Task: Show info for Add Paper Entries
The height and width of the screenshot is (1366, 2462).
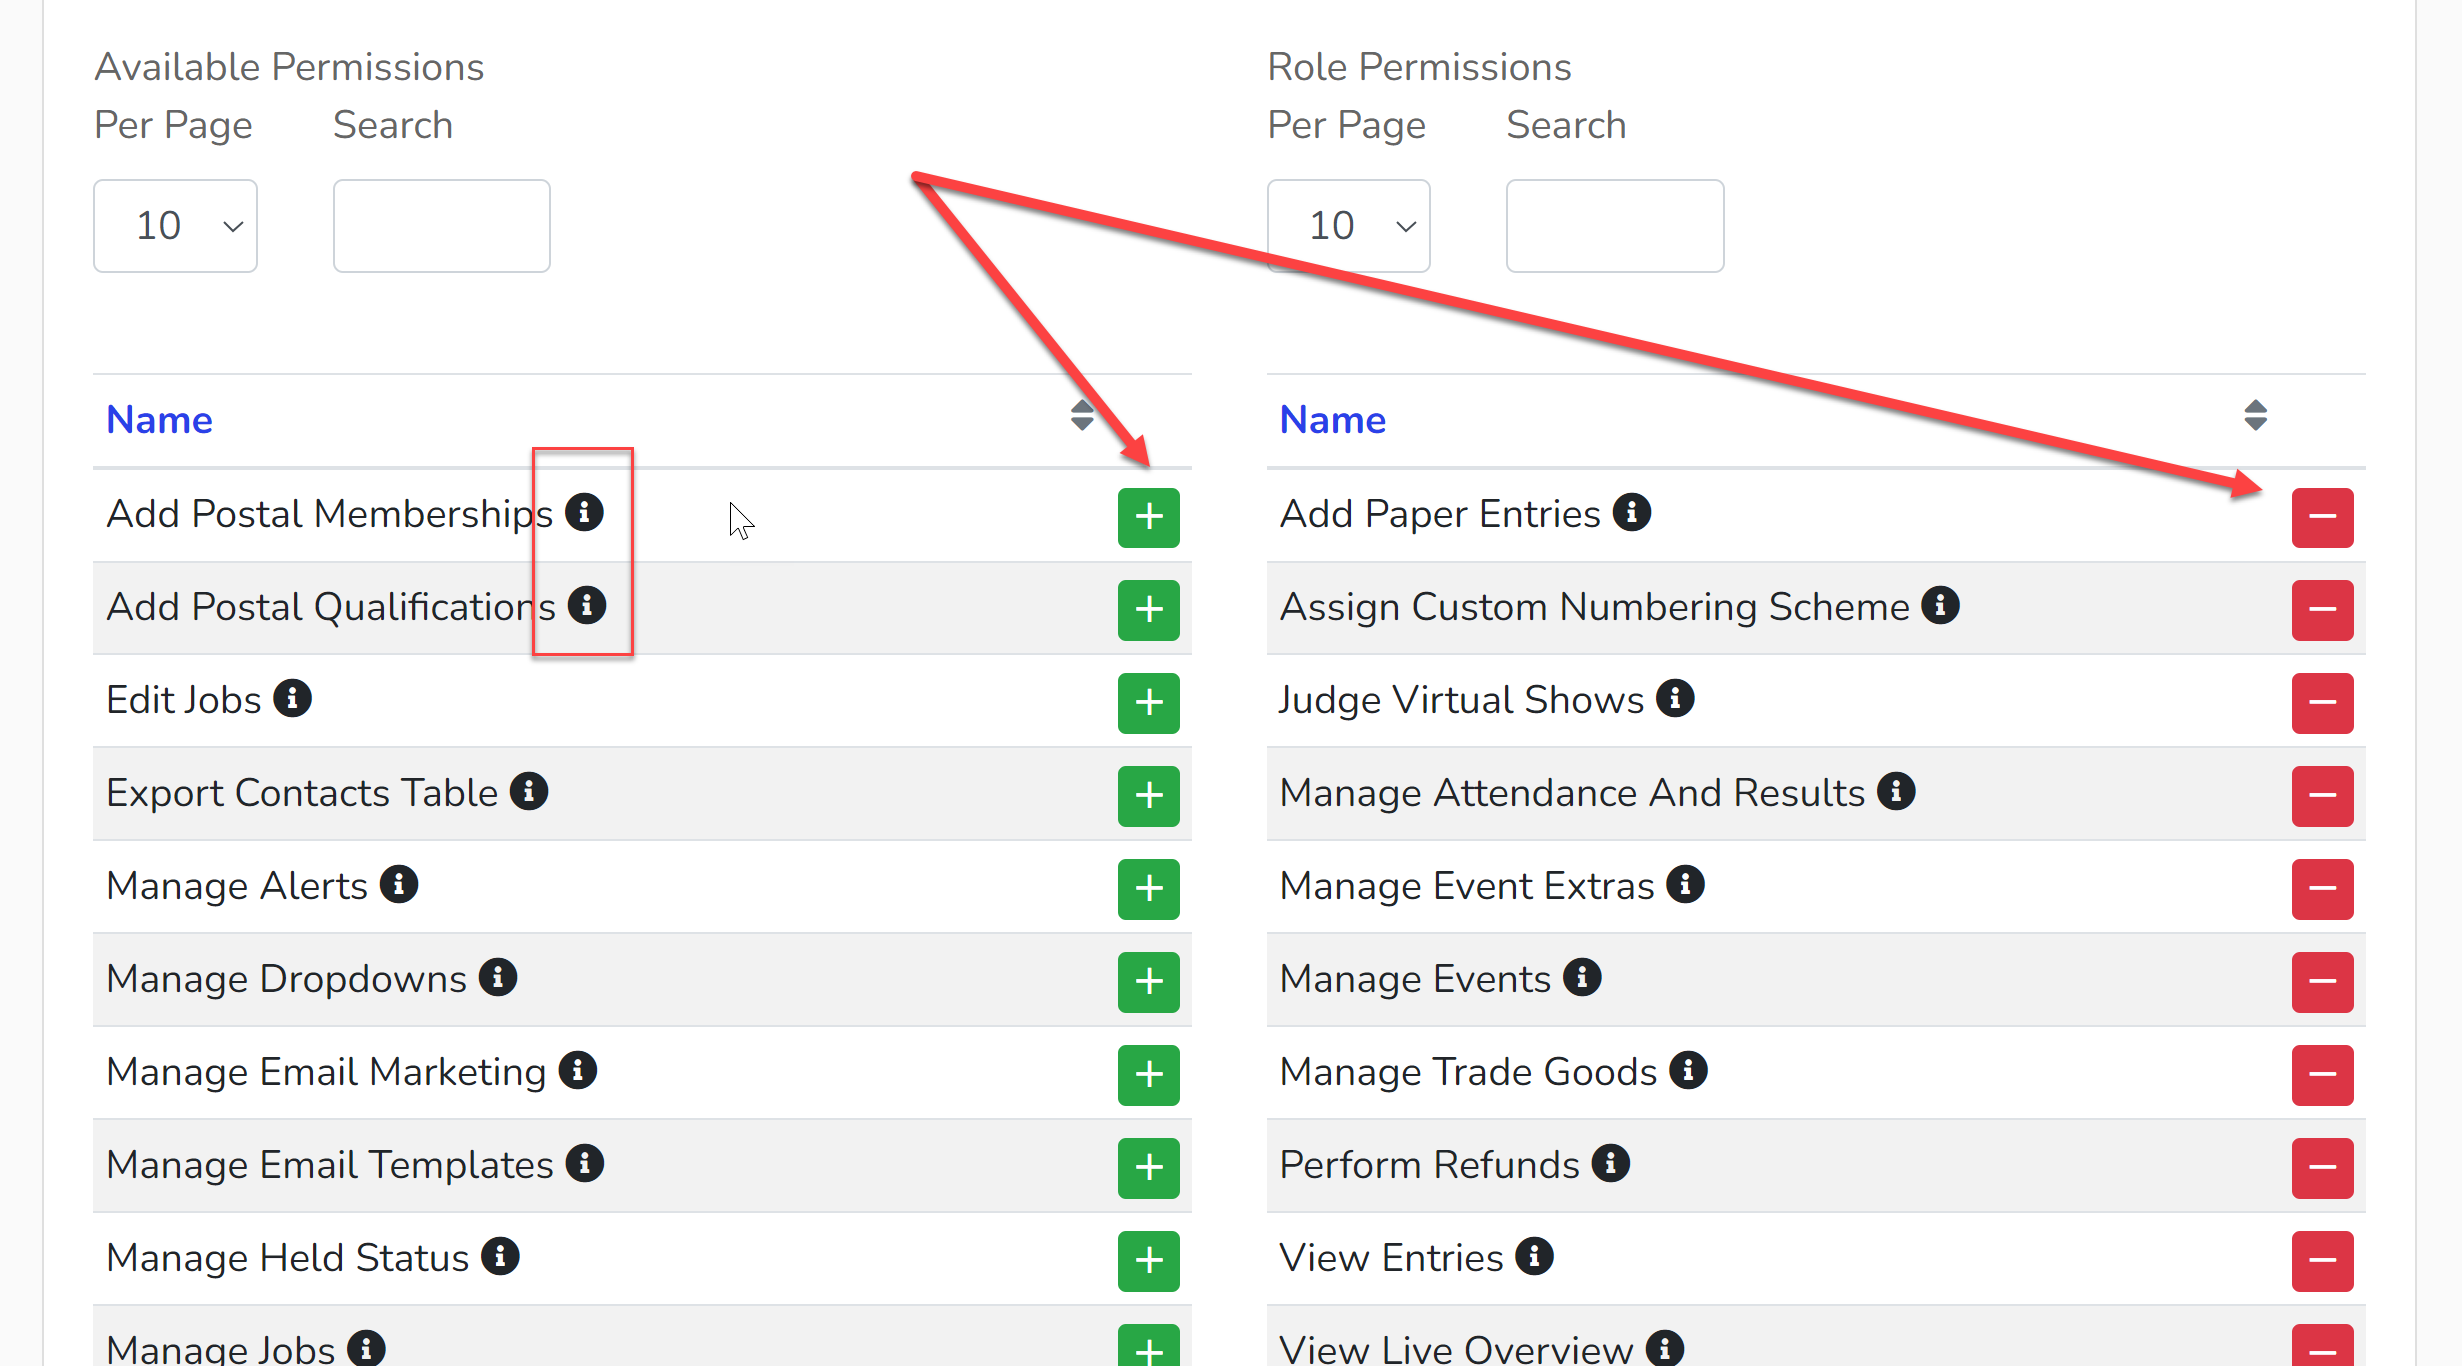Action: tap(1632, 512)
